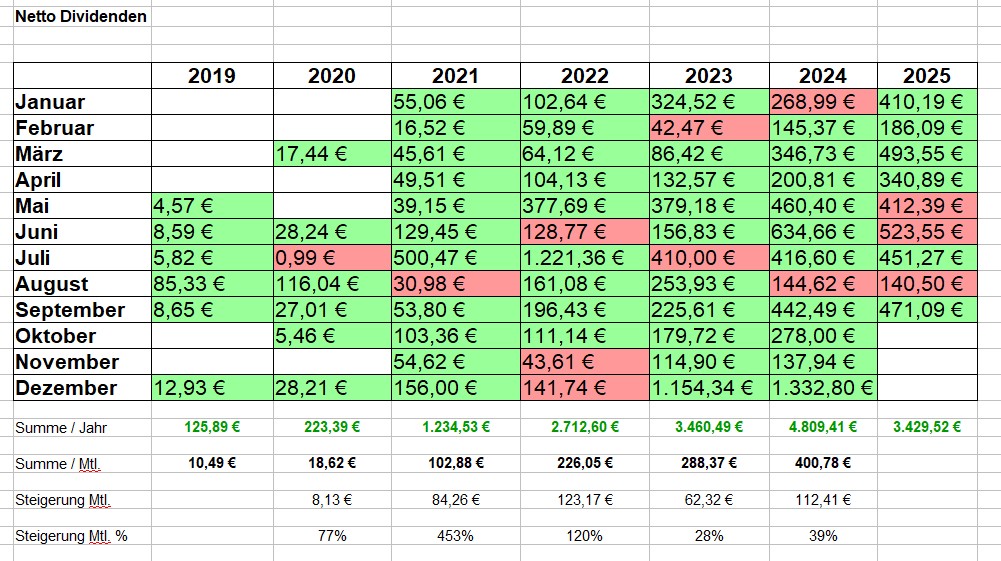Click the July 2022 value 1.221,36 €
Image resolution: width=1001 pixels, height=561 pixels.
pyautogui.click(x=584, y=258)
